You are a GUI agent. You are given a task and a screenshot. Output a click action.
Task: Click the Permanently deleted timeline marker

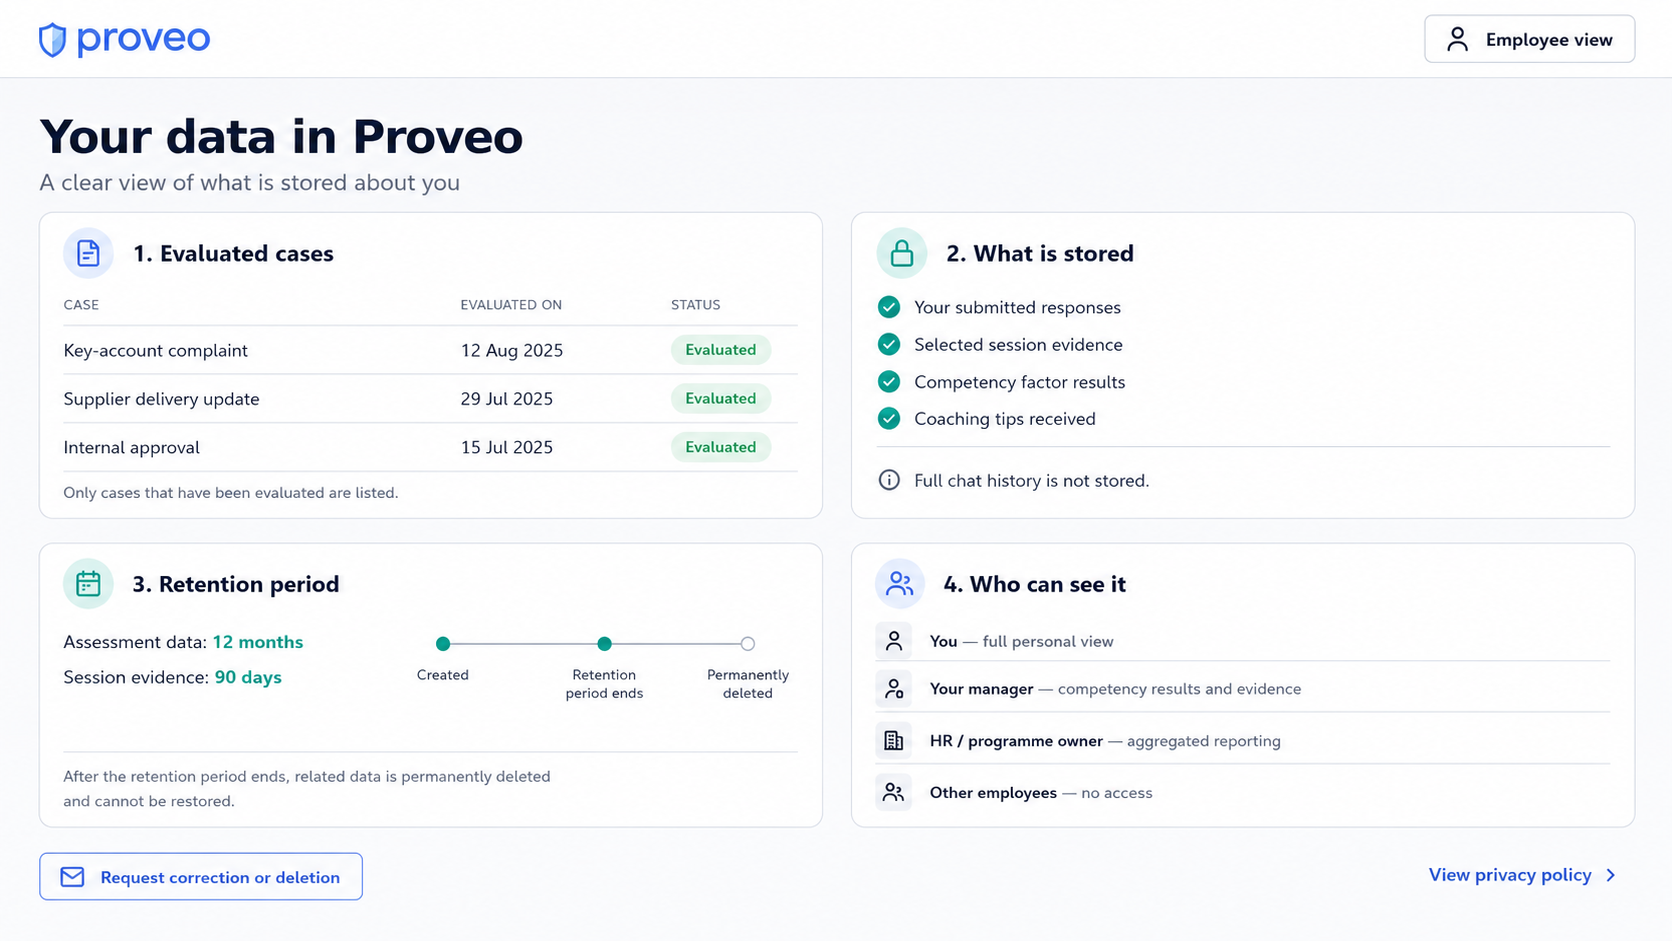[748, 644]
